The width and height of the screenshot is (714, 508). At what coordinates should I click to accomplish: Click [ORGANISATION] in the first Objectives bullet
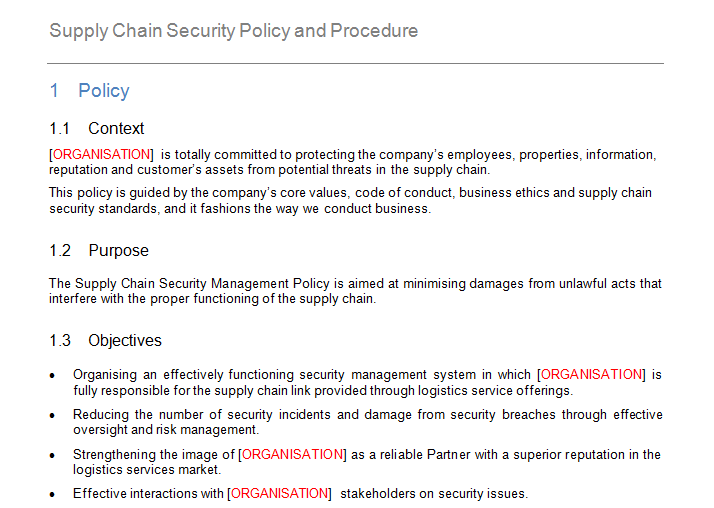click(x=592, y=374)
